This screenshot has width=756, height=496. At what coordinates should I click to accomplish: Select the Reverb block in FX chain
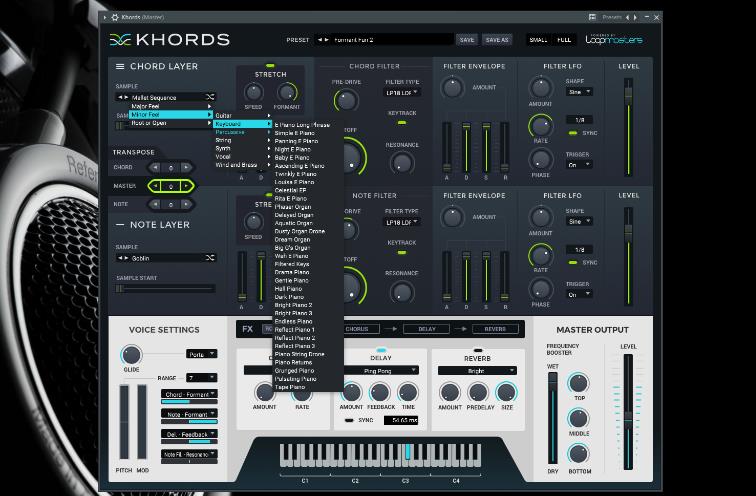[x=495, y=329]
